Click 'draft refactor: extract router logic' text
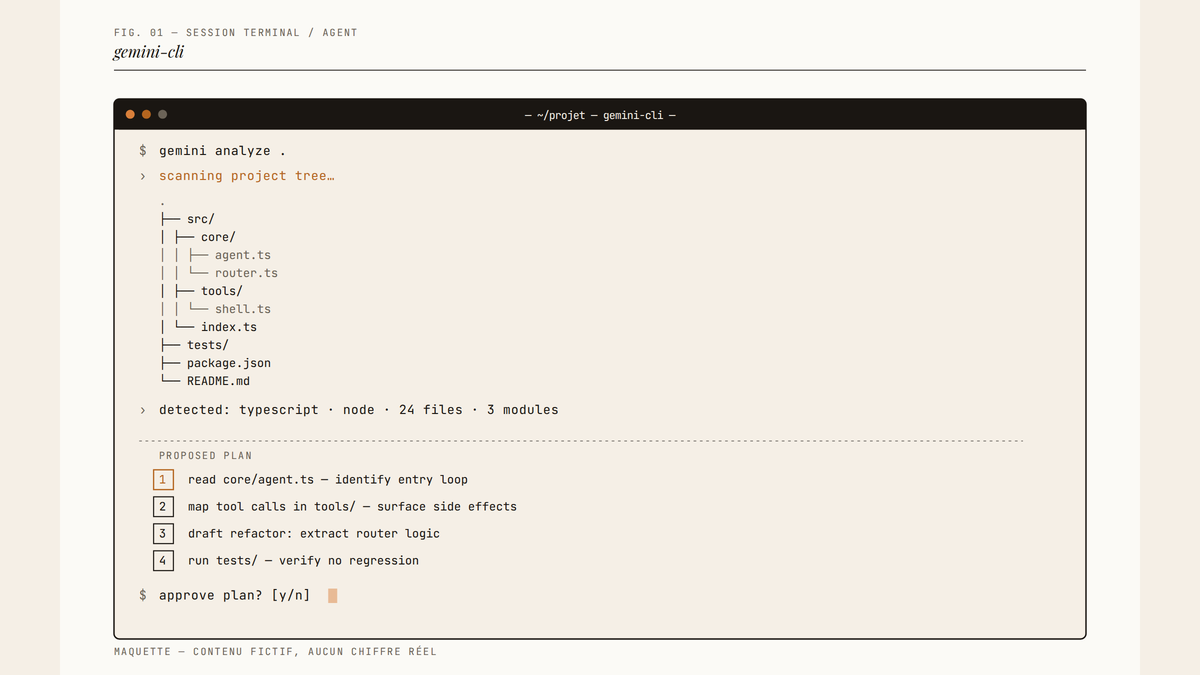This screenshot has height=675, width=1200. tap(314, 534)
